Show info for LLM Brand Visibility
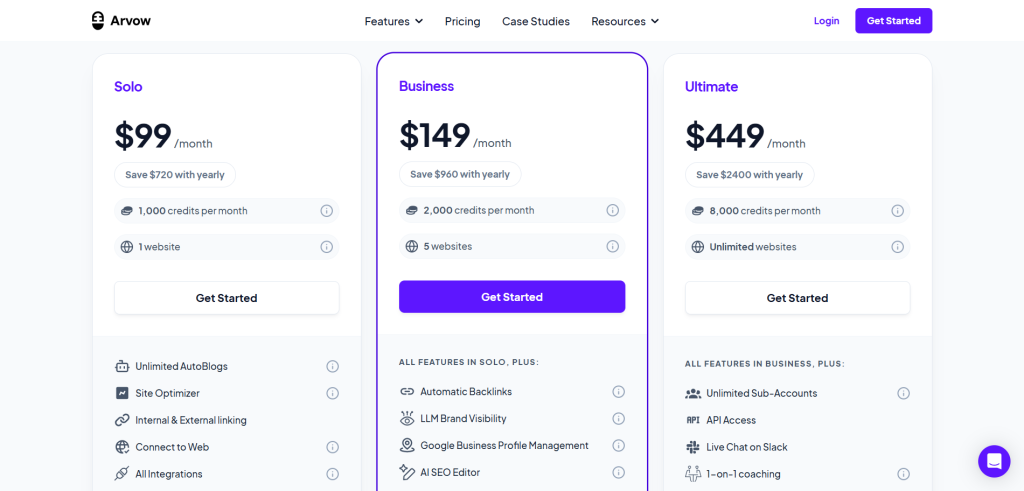The height and width of the screenshot is (491, 1024). tap(618, 419)
